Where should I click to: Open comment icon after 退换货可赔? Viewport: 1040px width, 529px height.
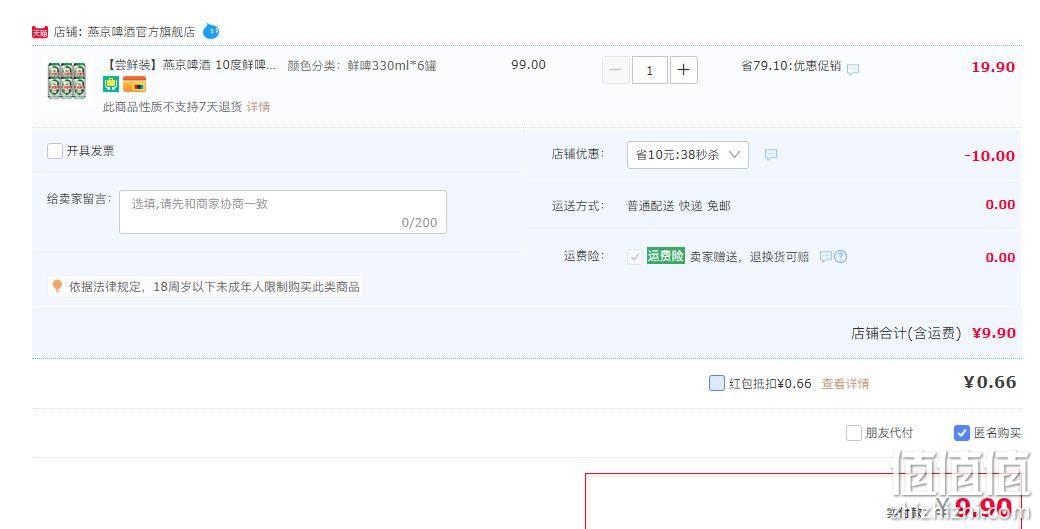pos(825,257)
